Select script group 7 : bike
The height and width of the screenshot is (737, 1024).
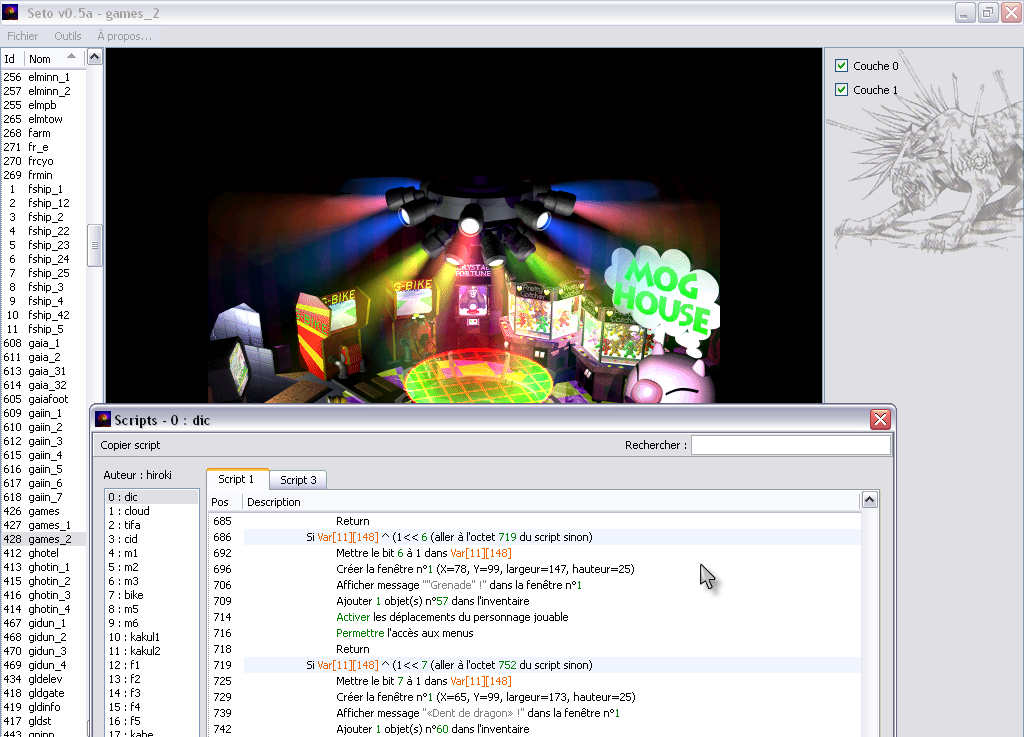152,595
